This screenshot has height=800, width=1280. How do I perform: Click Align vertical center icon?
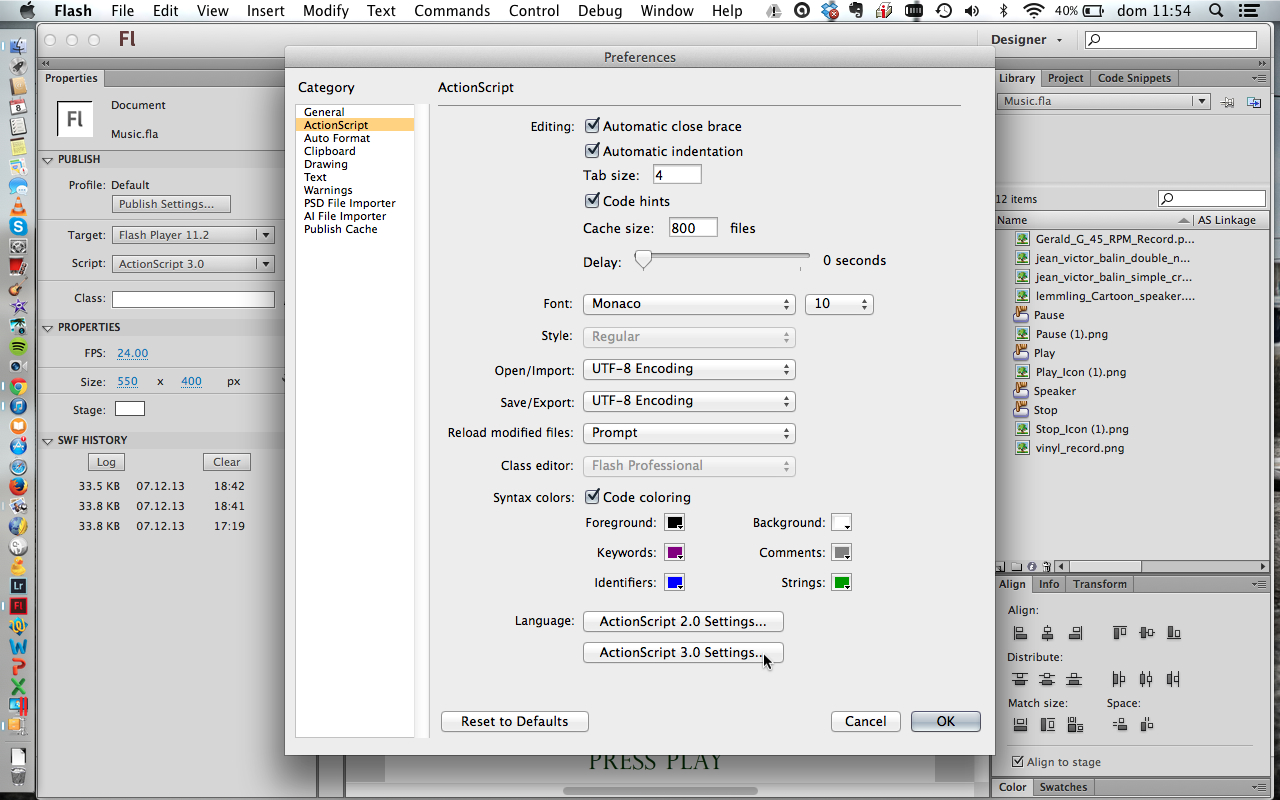click(x=1146, y=633)
